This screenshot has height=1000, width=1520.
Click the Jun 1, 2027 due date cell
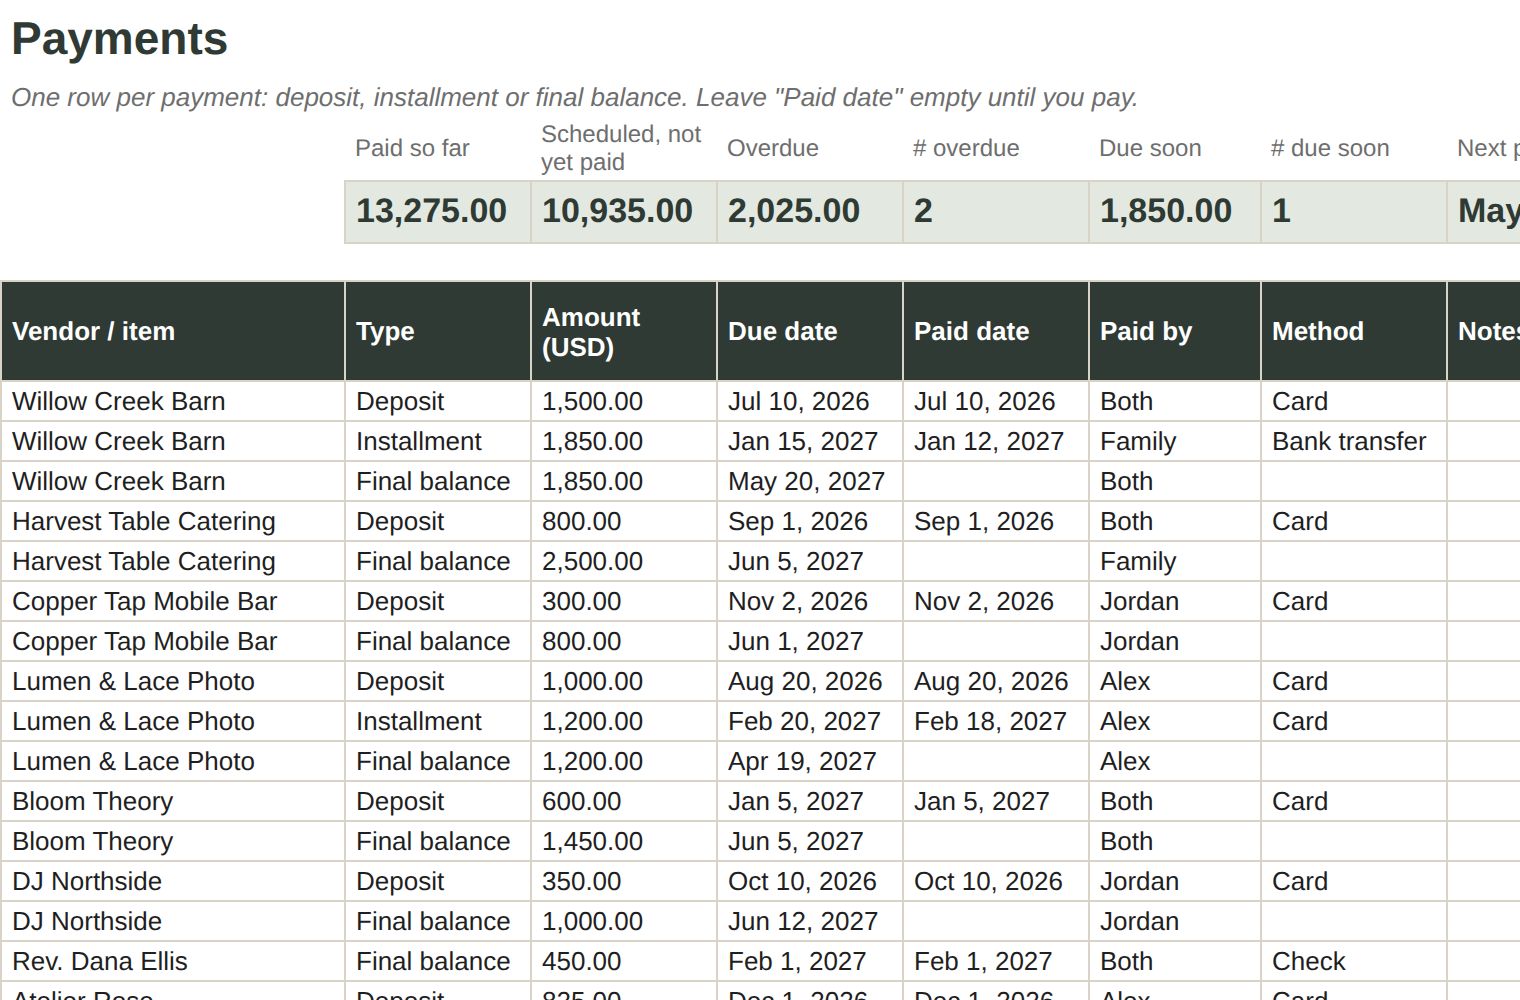(810, 641)
